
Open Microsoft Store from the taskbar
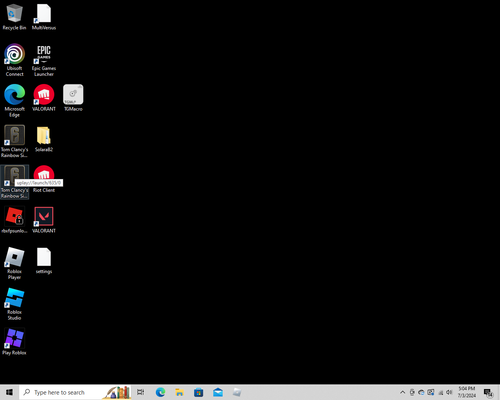pos(199,392)
